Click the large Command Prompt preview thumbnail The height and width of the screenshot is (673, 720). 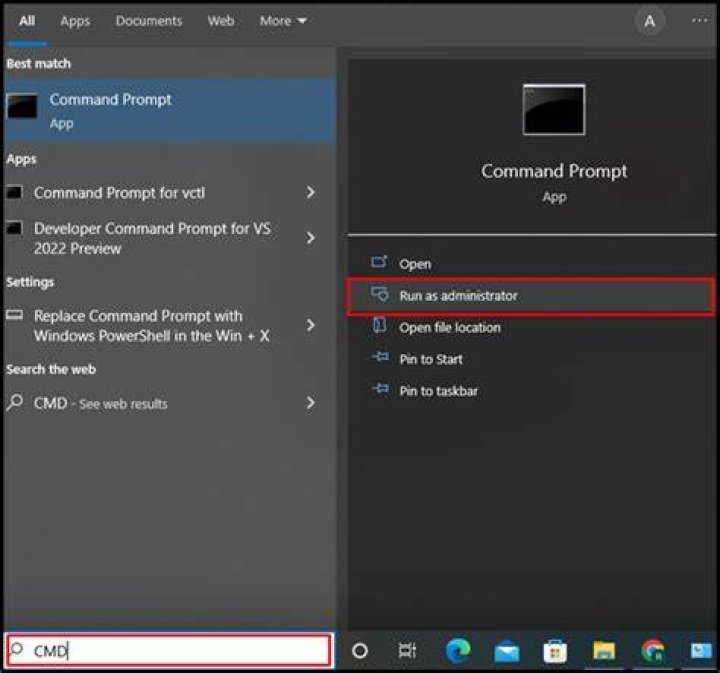(x=554, y=109)
